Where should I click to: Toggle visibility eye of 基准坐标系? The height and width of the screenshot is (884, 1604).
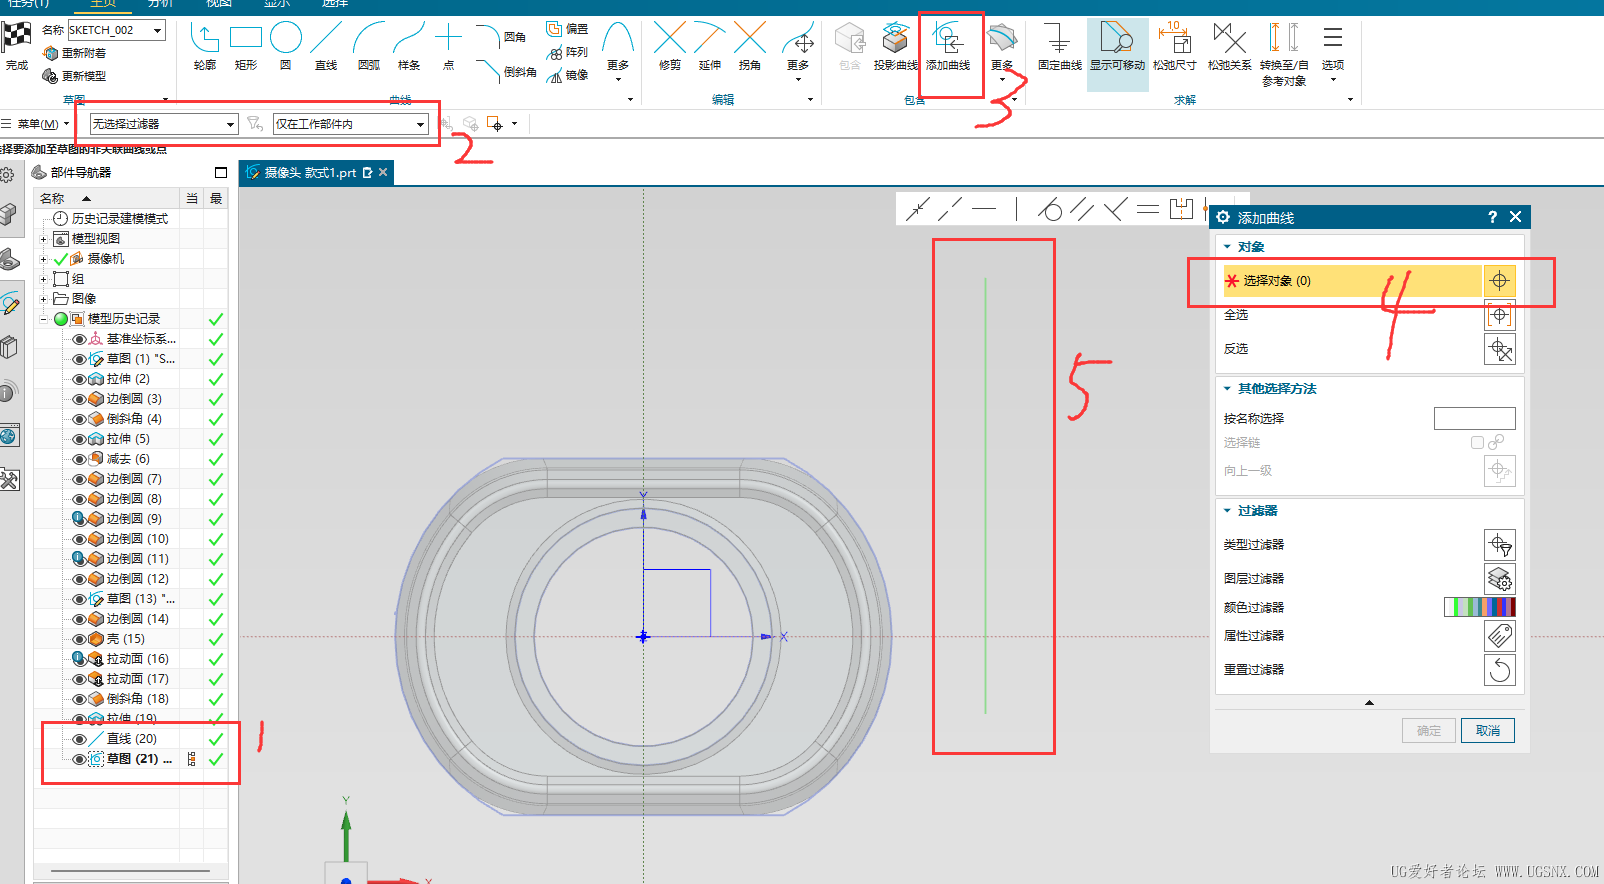pyautogui.click(x=80, y=339)
